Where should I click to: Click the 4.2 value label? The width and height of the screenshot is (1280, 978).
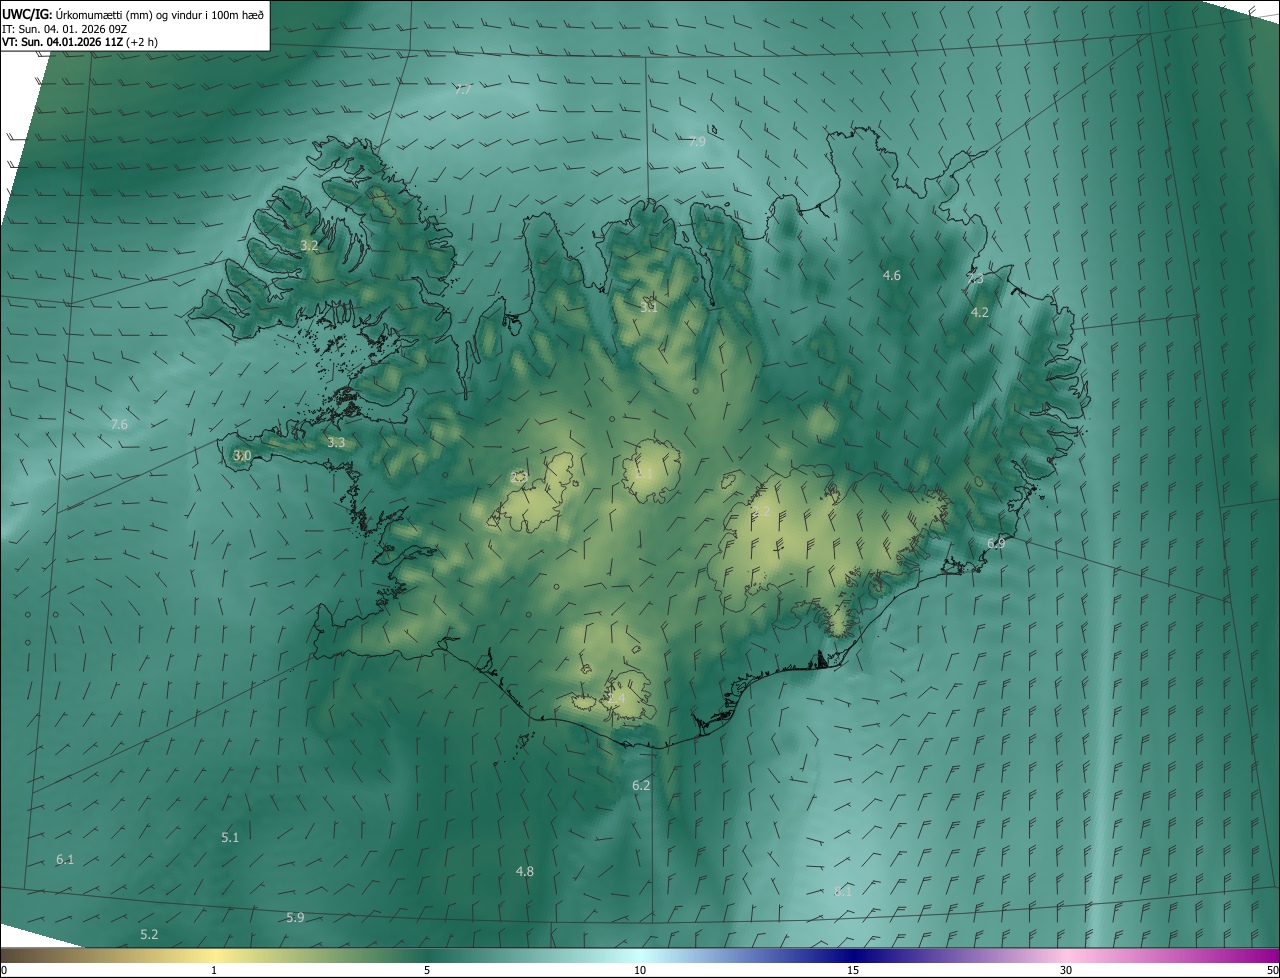coord(980,312)
